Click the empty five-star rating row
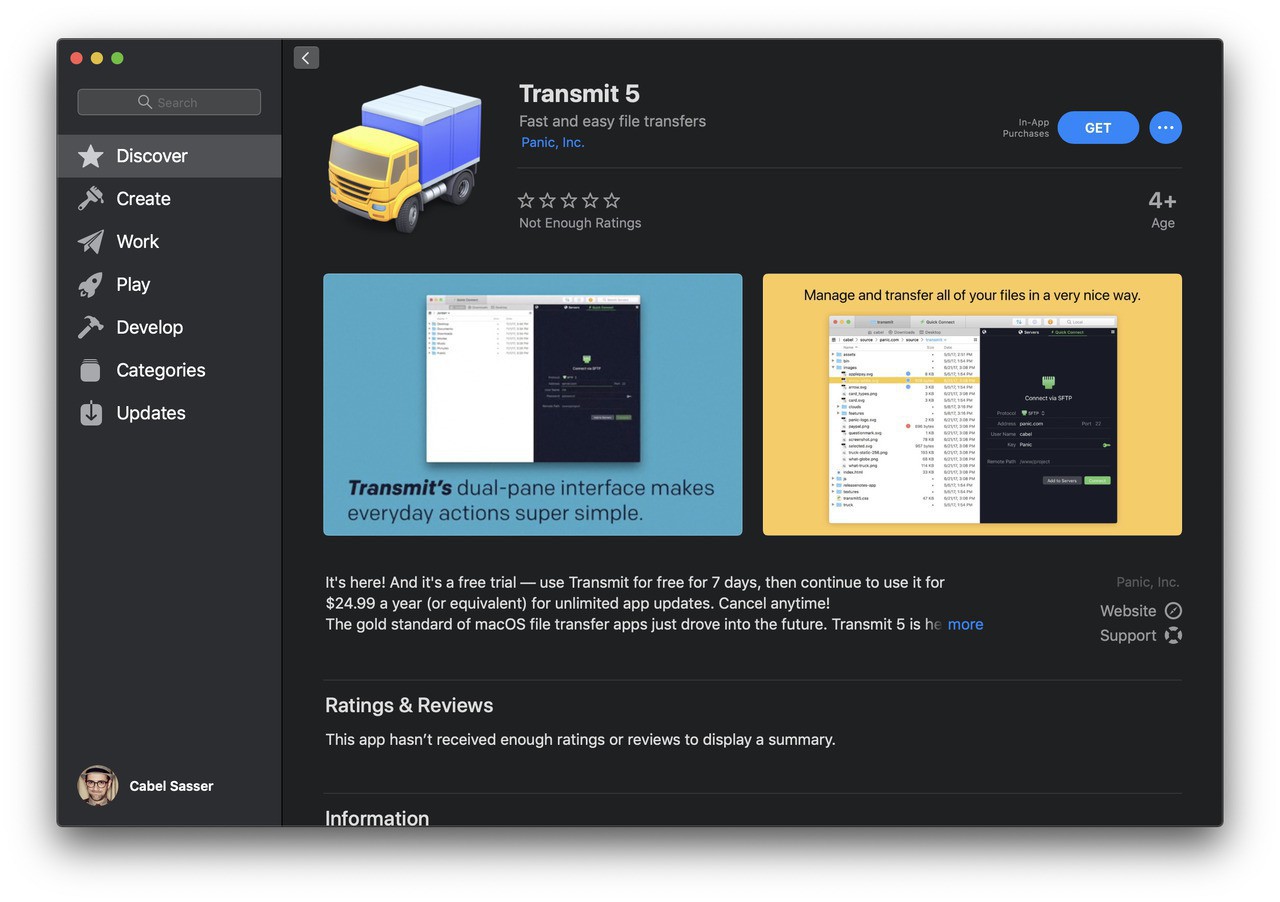This screenshot has width=1280, height=902. [x=569, y=200]
